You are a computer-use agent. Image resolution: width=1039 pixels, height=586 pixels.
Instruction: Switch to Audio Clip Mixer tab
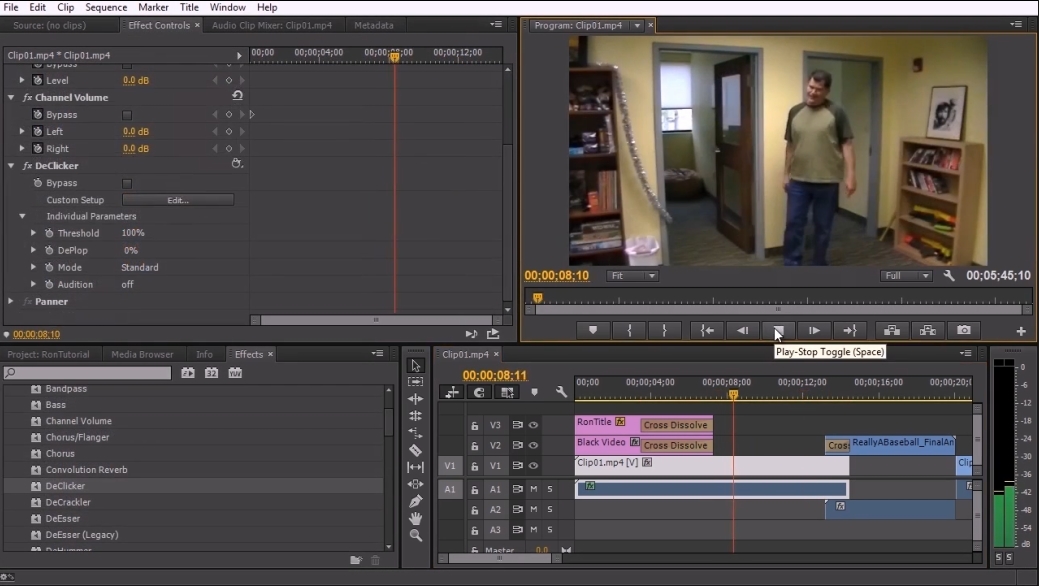coord(272,25)
